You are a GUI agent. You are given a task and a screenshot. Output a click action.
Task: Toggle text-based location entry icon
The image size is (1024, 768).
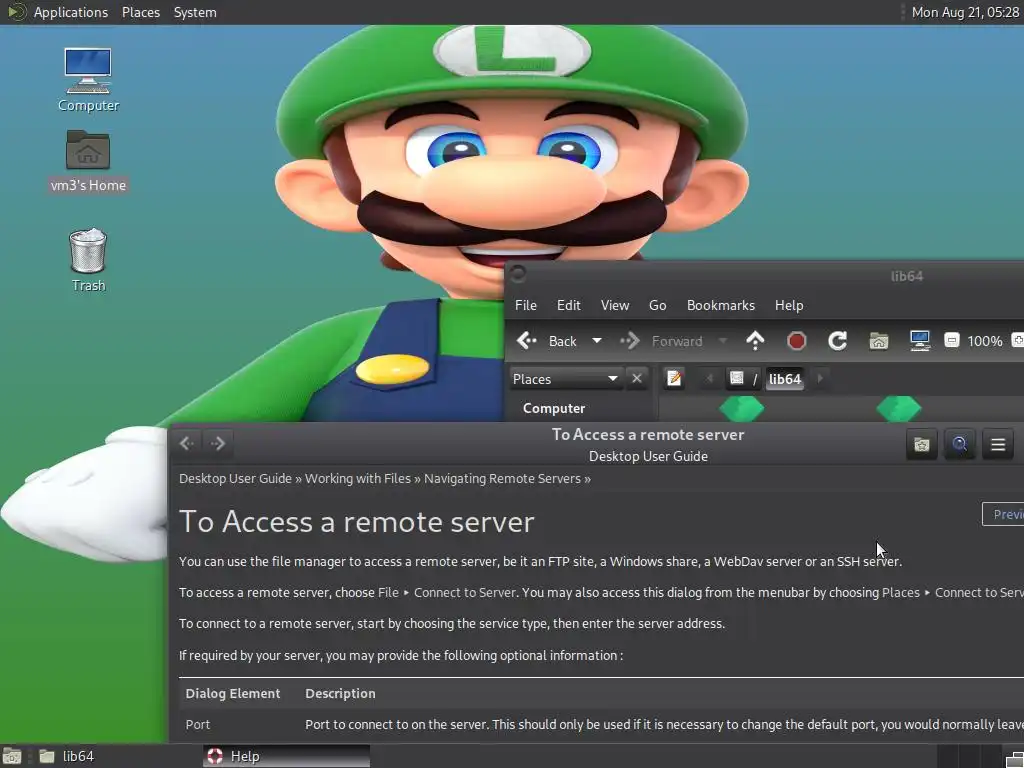click(674, 379)
